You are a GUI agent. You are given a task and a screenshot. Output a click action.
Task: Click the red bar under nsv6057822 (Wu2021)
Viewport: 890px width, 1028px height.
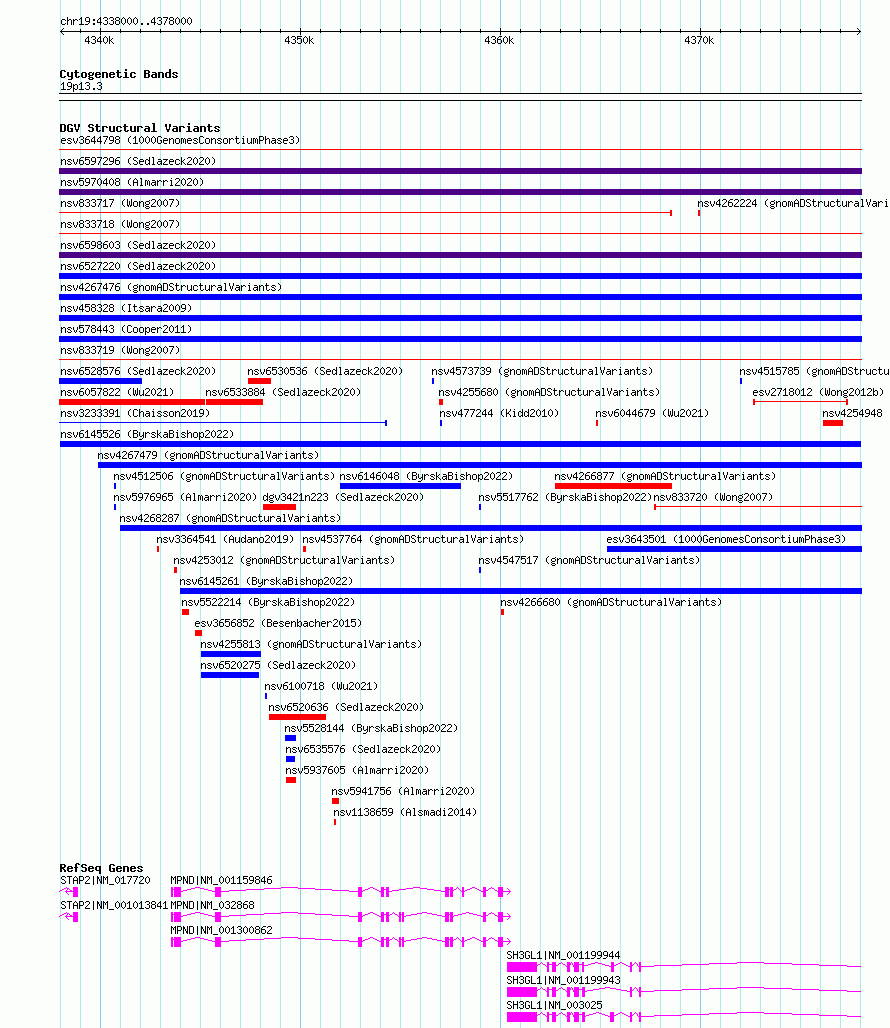[x=132, y=402]
